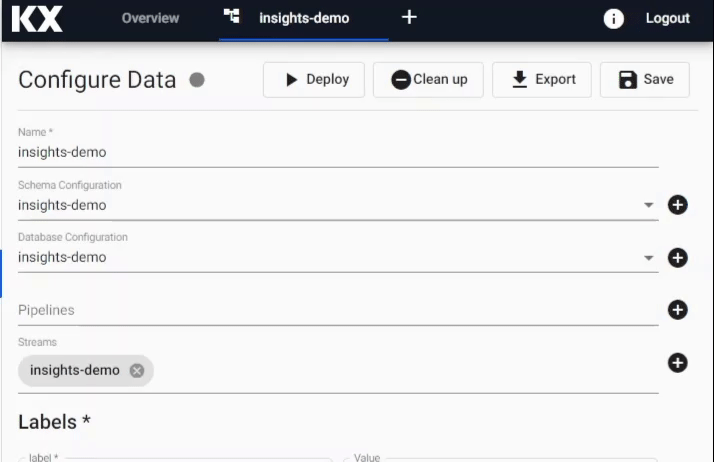The width and height of the screenshot is (714, 462).
Task: Click the grey status indicator dot
Action: 197,80
